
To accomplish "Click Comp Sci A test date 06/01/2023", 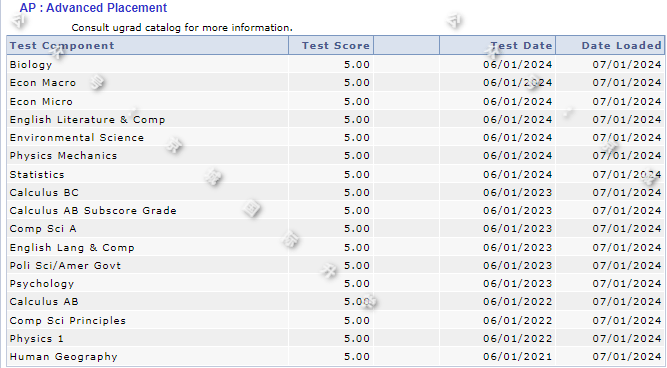I will (x=518, y=229).
